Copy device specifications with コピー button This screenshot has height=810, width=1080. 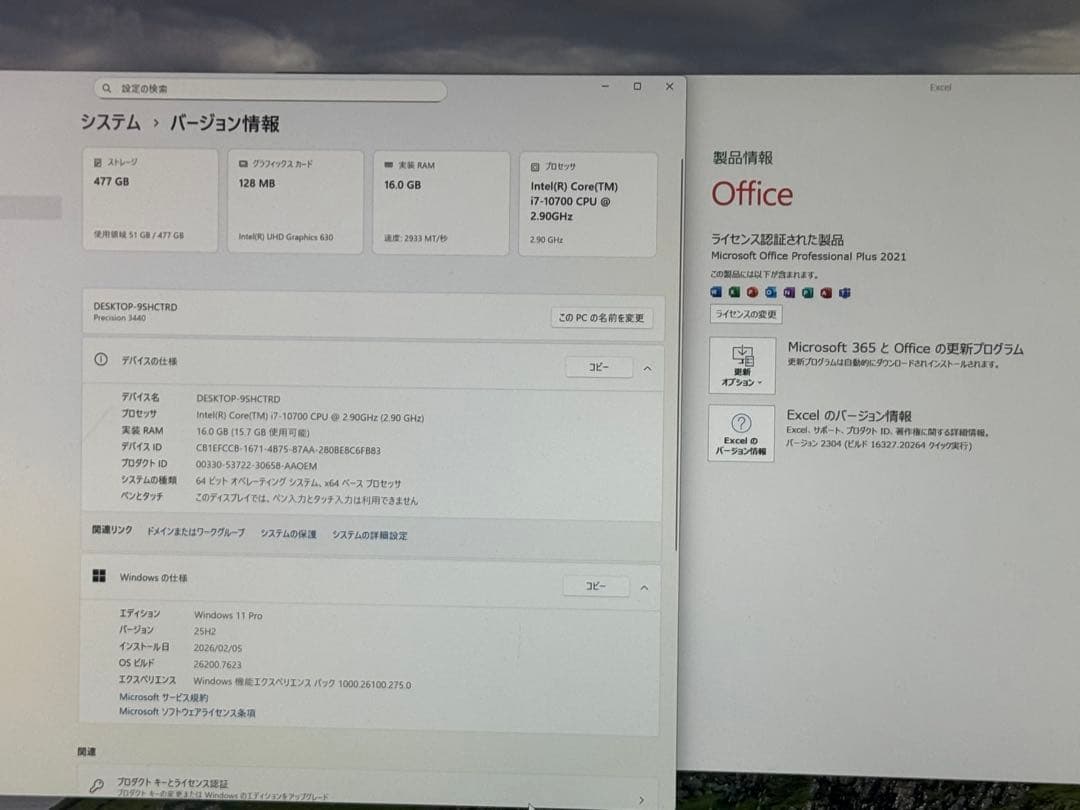click(599, 367)
